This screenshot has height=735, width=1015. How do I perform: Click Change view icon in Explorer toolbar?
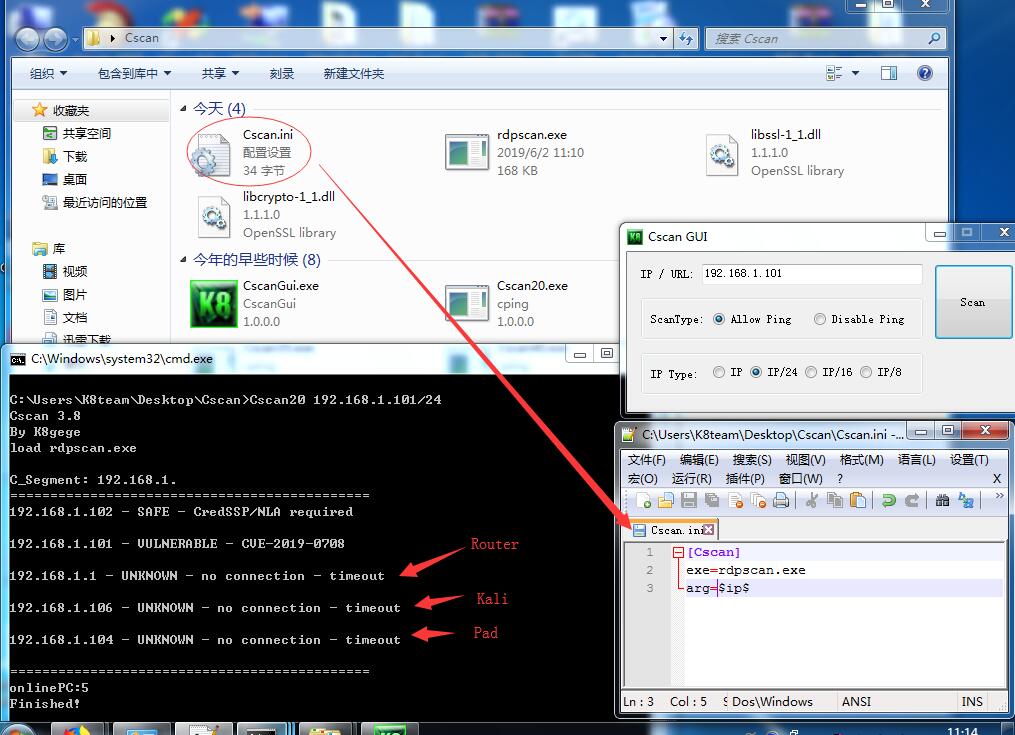coord(834,73)
